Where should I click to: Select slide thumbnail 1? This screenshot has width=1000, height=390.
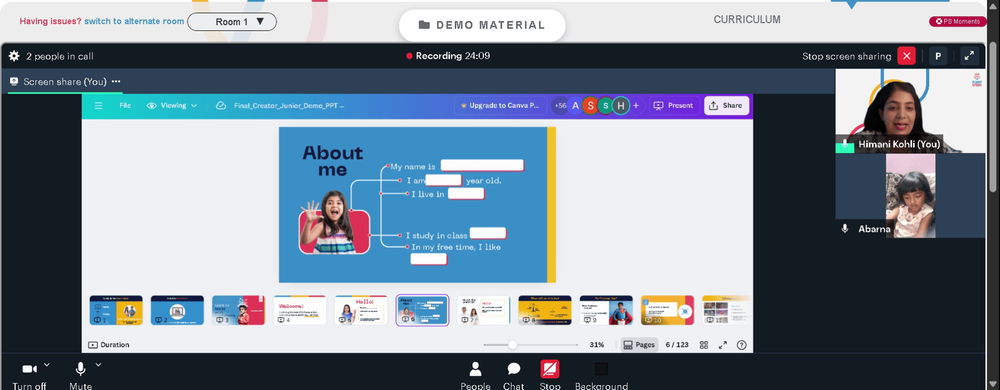116,310
